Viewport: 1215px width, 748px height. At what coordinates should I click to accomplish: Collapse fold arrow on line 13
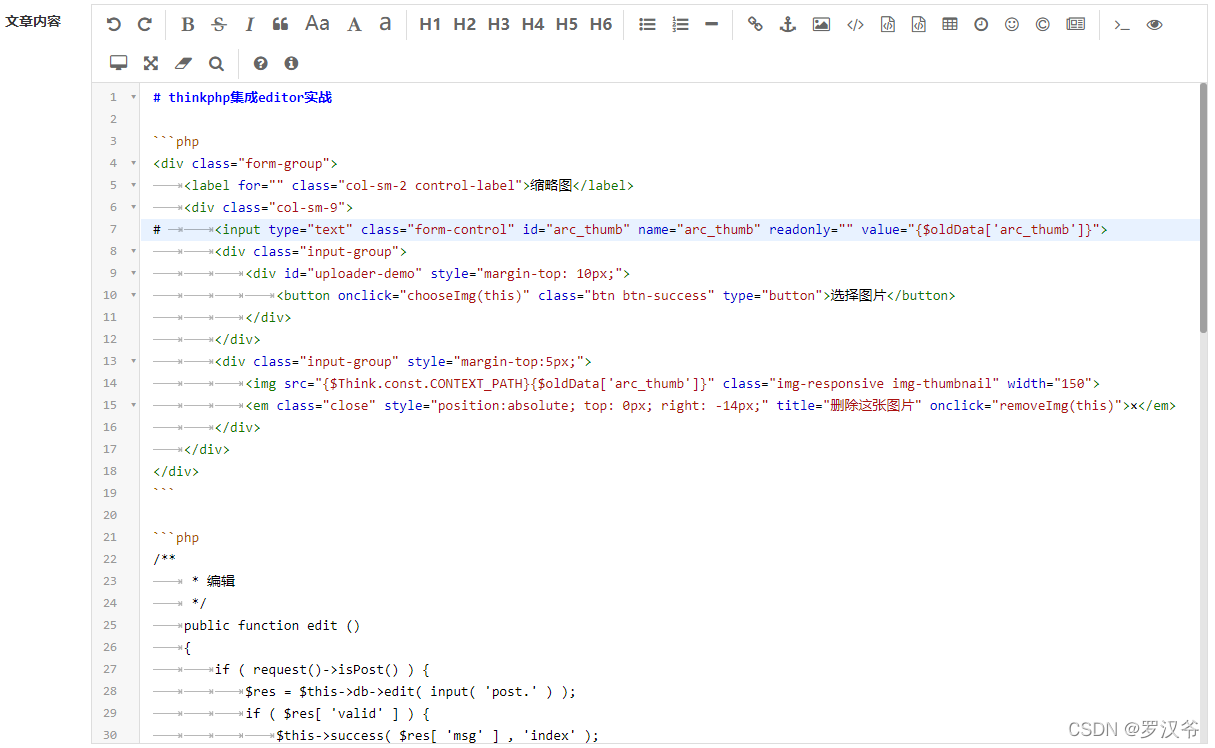coord(133,361)
